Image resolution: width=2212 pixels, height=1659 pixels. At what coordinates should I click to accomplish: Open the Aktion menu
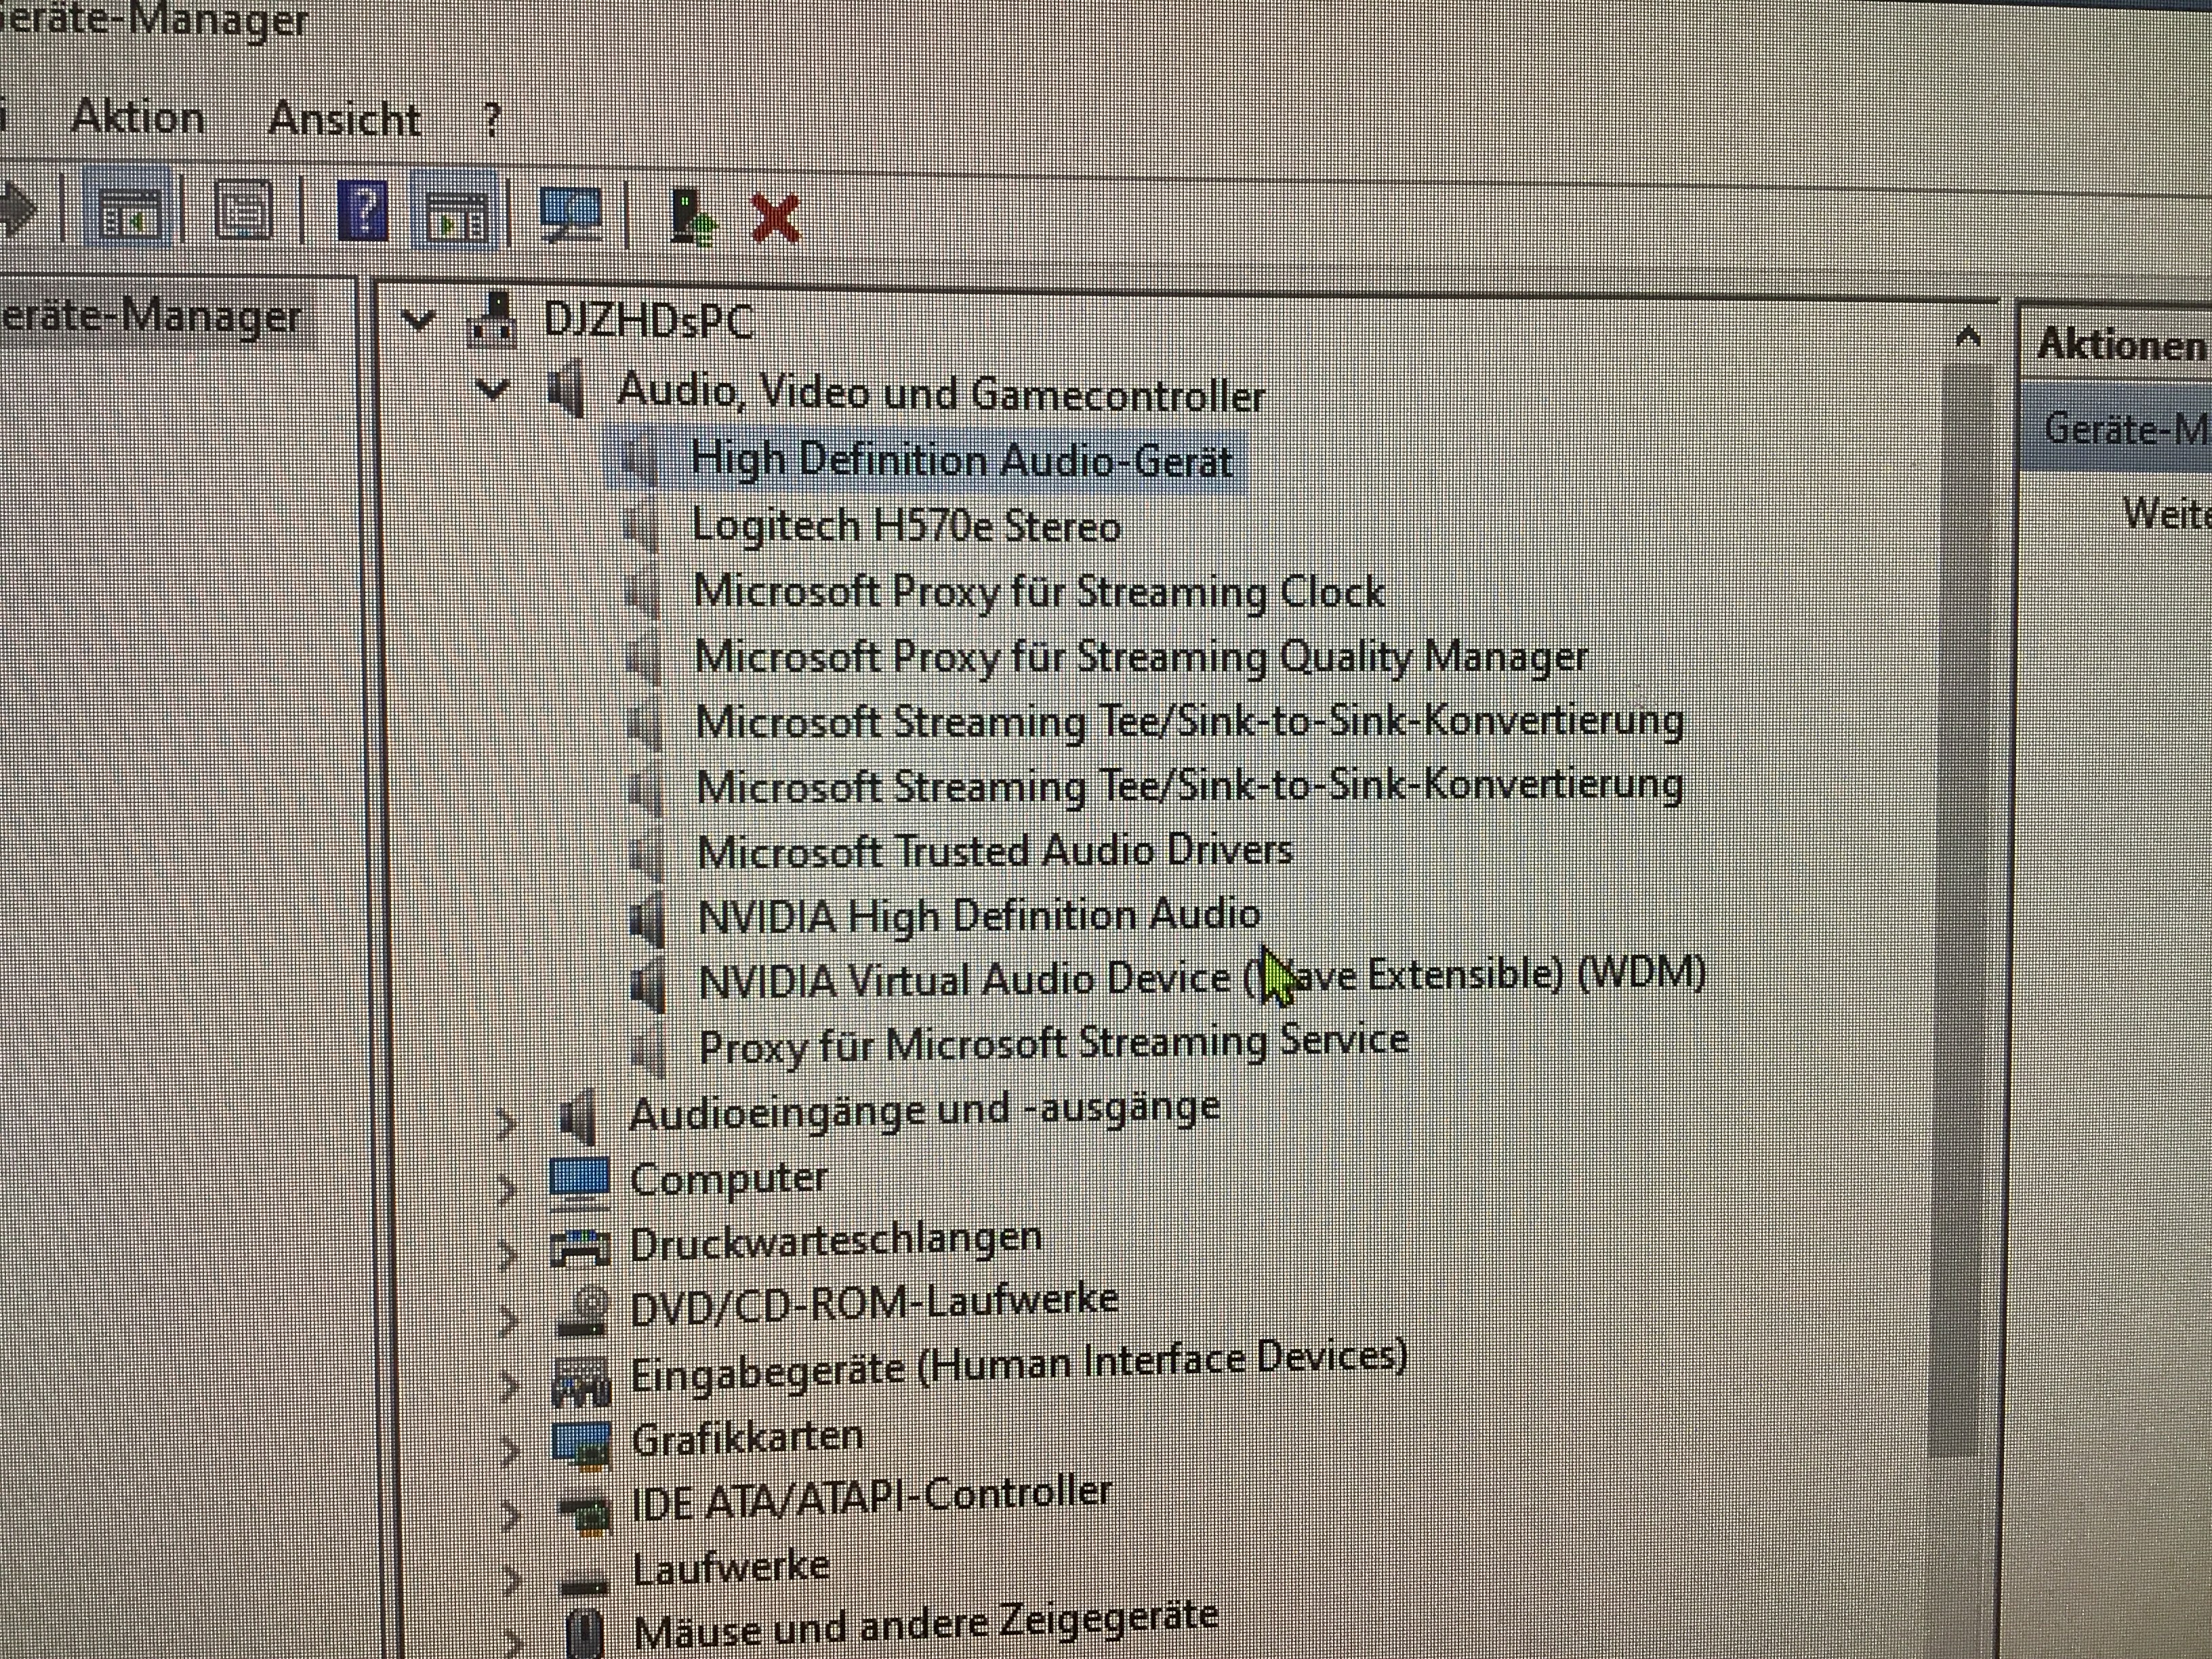tap(138, 118)
